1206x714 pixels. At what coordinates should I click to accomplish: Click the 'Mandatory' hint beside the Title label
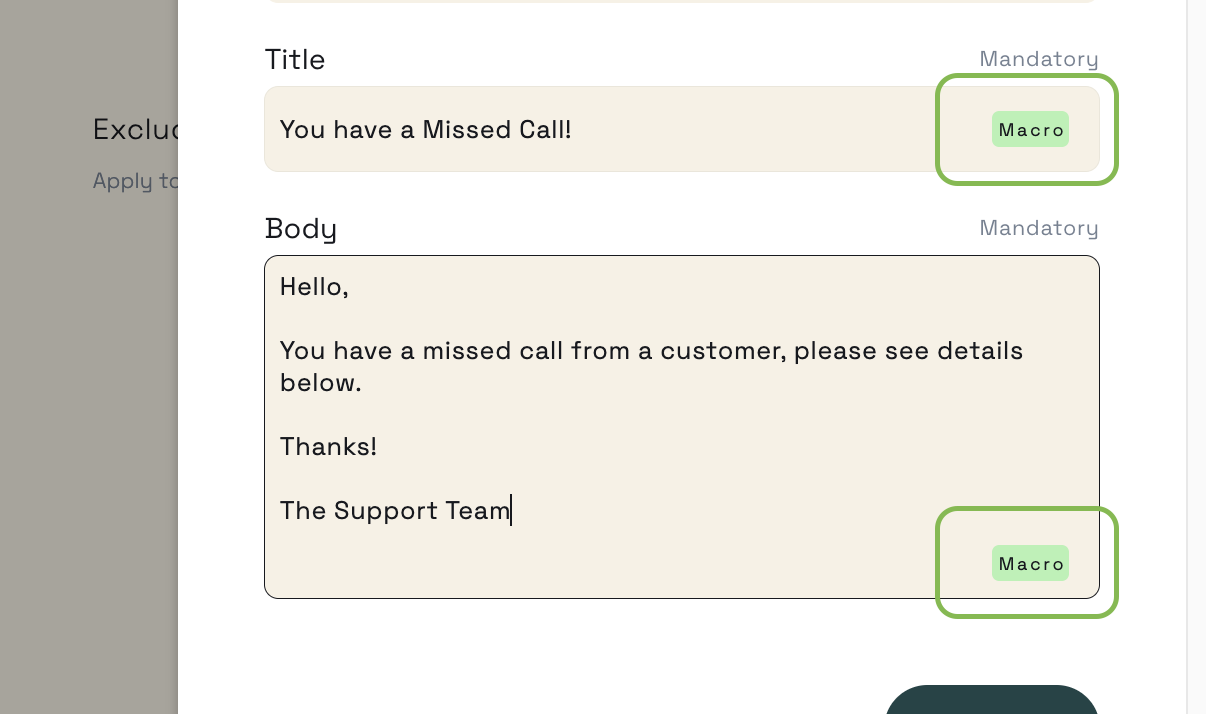pyautogui.click(x=1038, y=59)
